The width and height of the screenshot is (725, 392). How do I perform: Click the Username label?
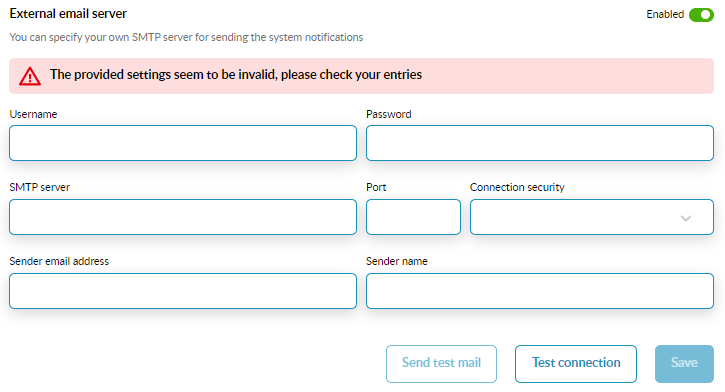33,114
